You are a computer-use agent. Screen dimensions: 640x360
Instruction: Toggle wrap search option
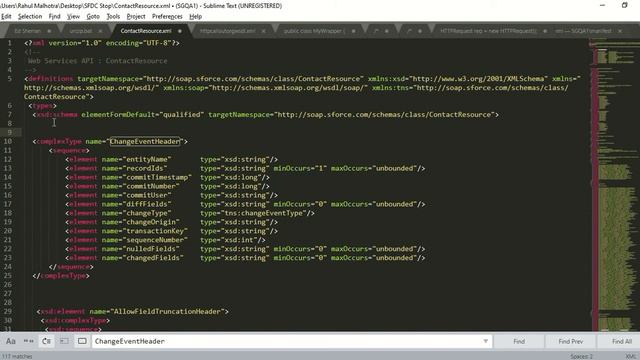coord(47,341)
